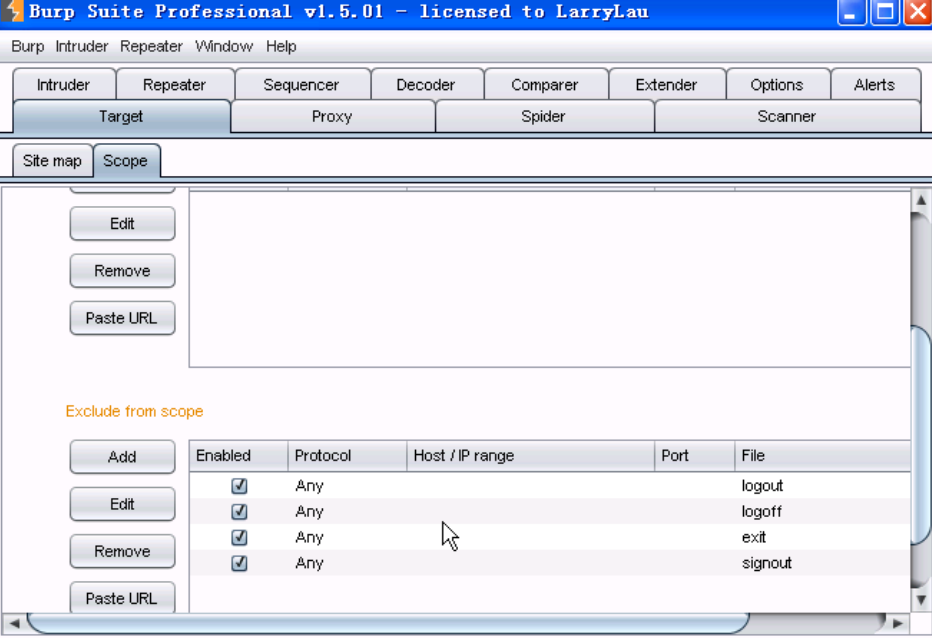Switch to the Sequencer tab
This screenshot has height=638, width=932.
tap(301, 85)
